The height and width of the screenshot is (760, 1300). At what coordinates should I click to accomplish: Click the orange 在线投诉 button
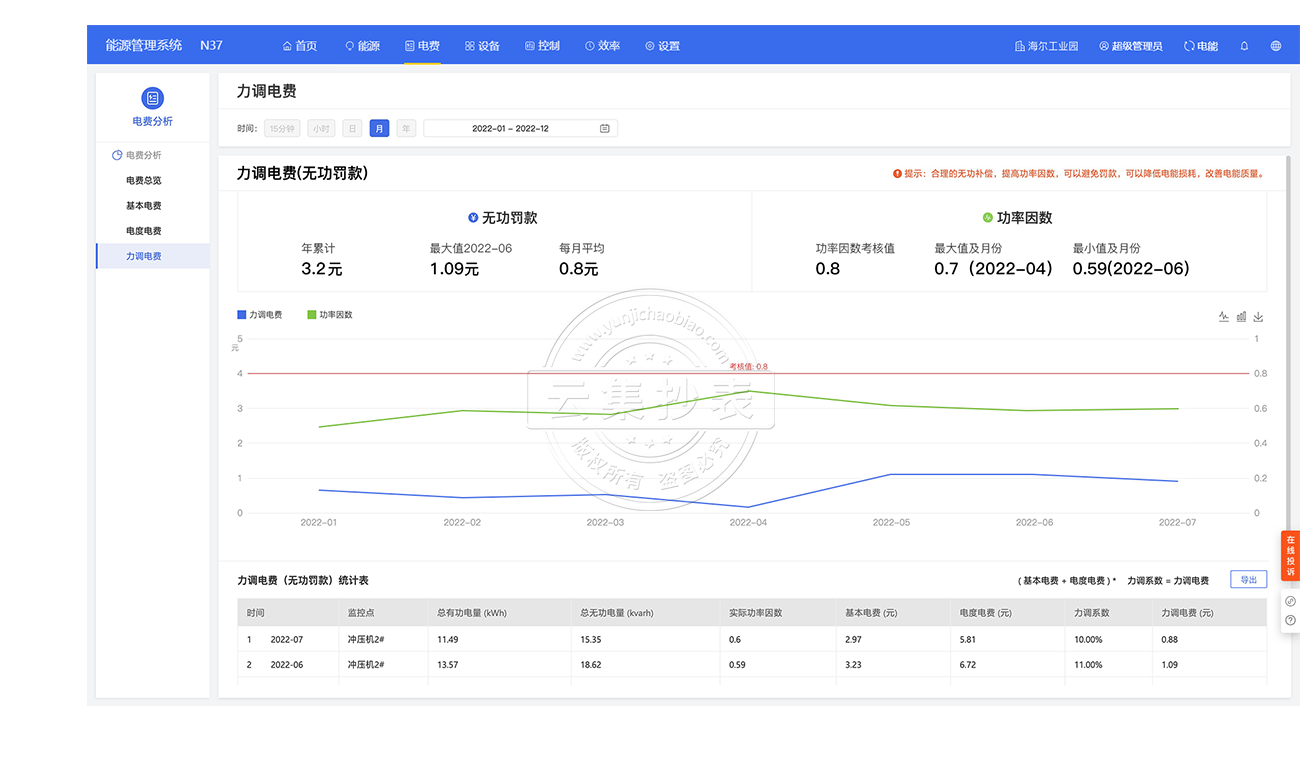(x=1290, y=556)
